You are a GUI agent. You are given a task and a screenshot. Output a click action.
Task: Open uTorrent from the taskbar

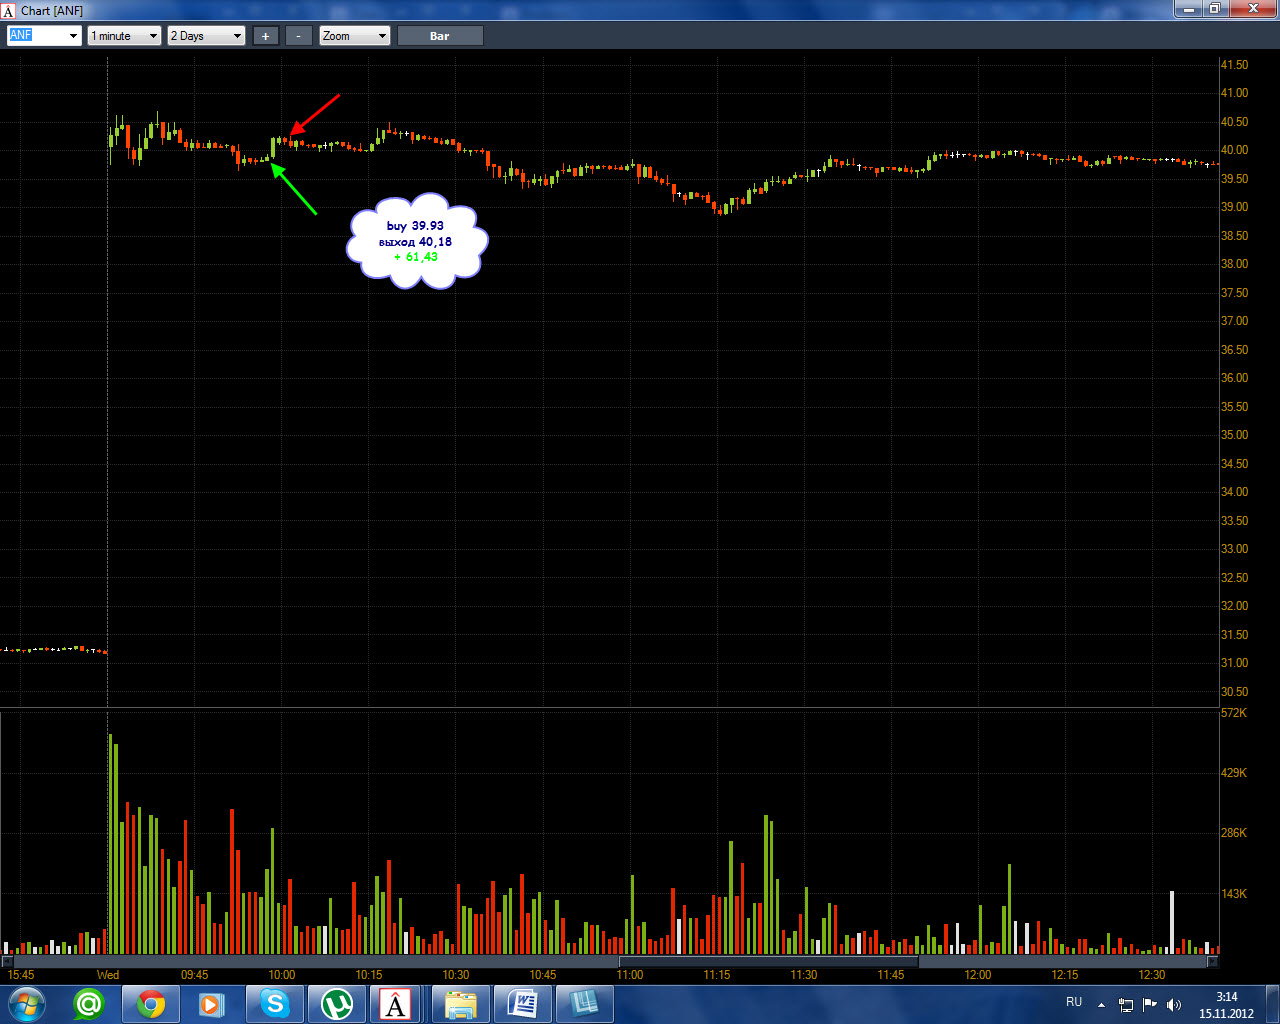tap(337, 1004)
